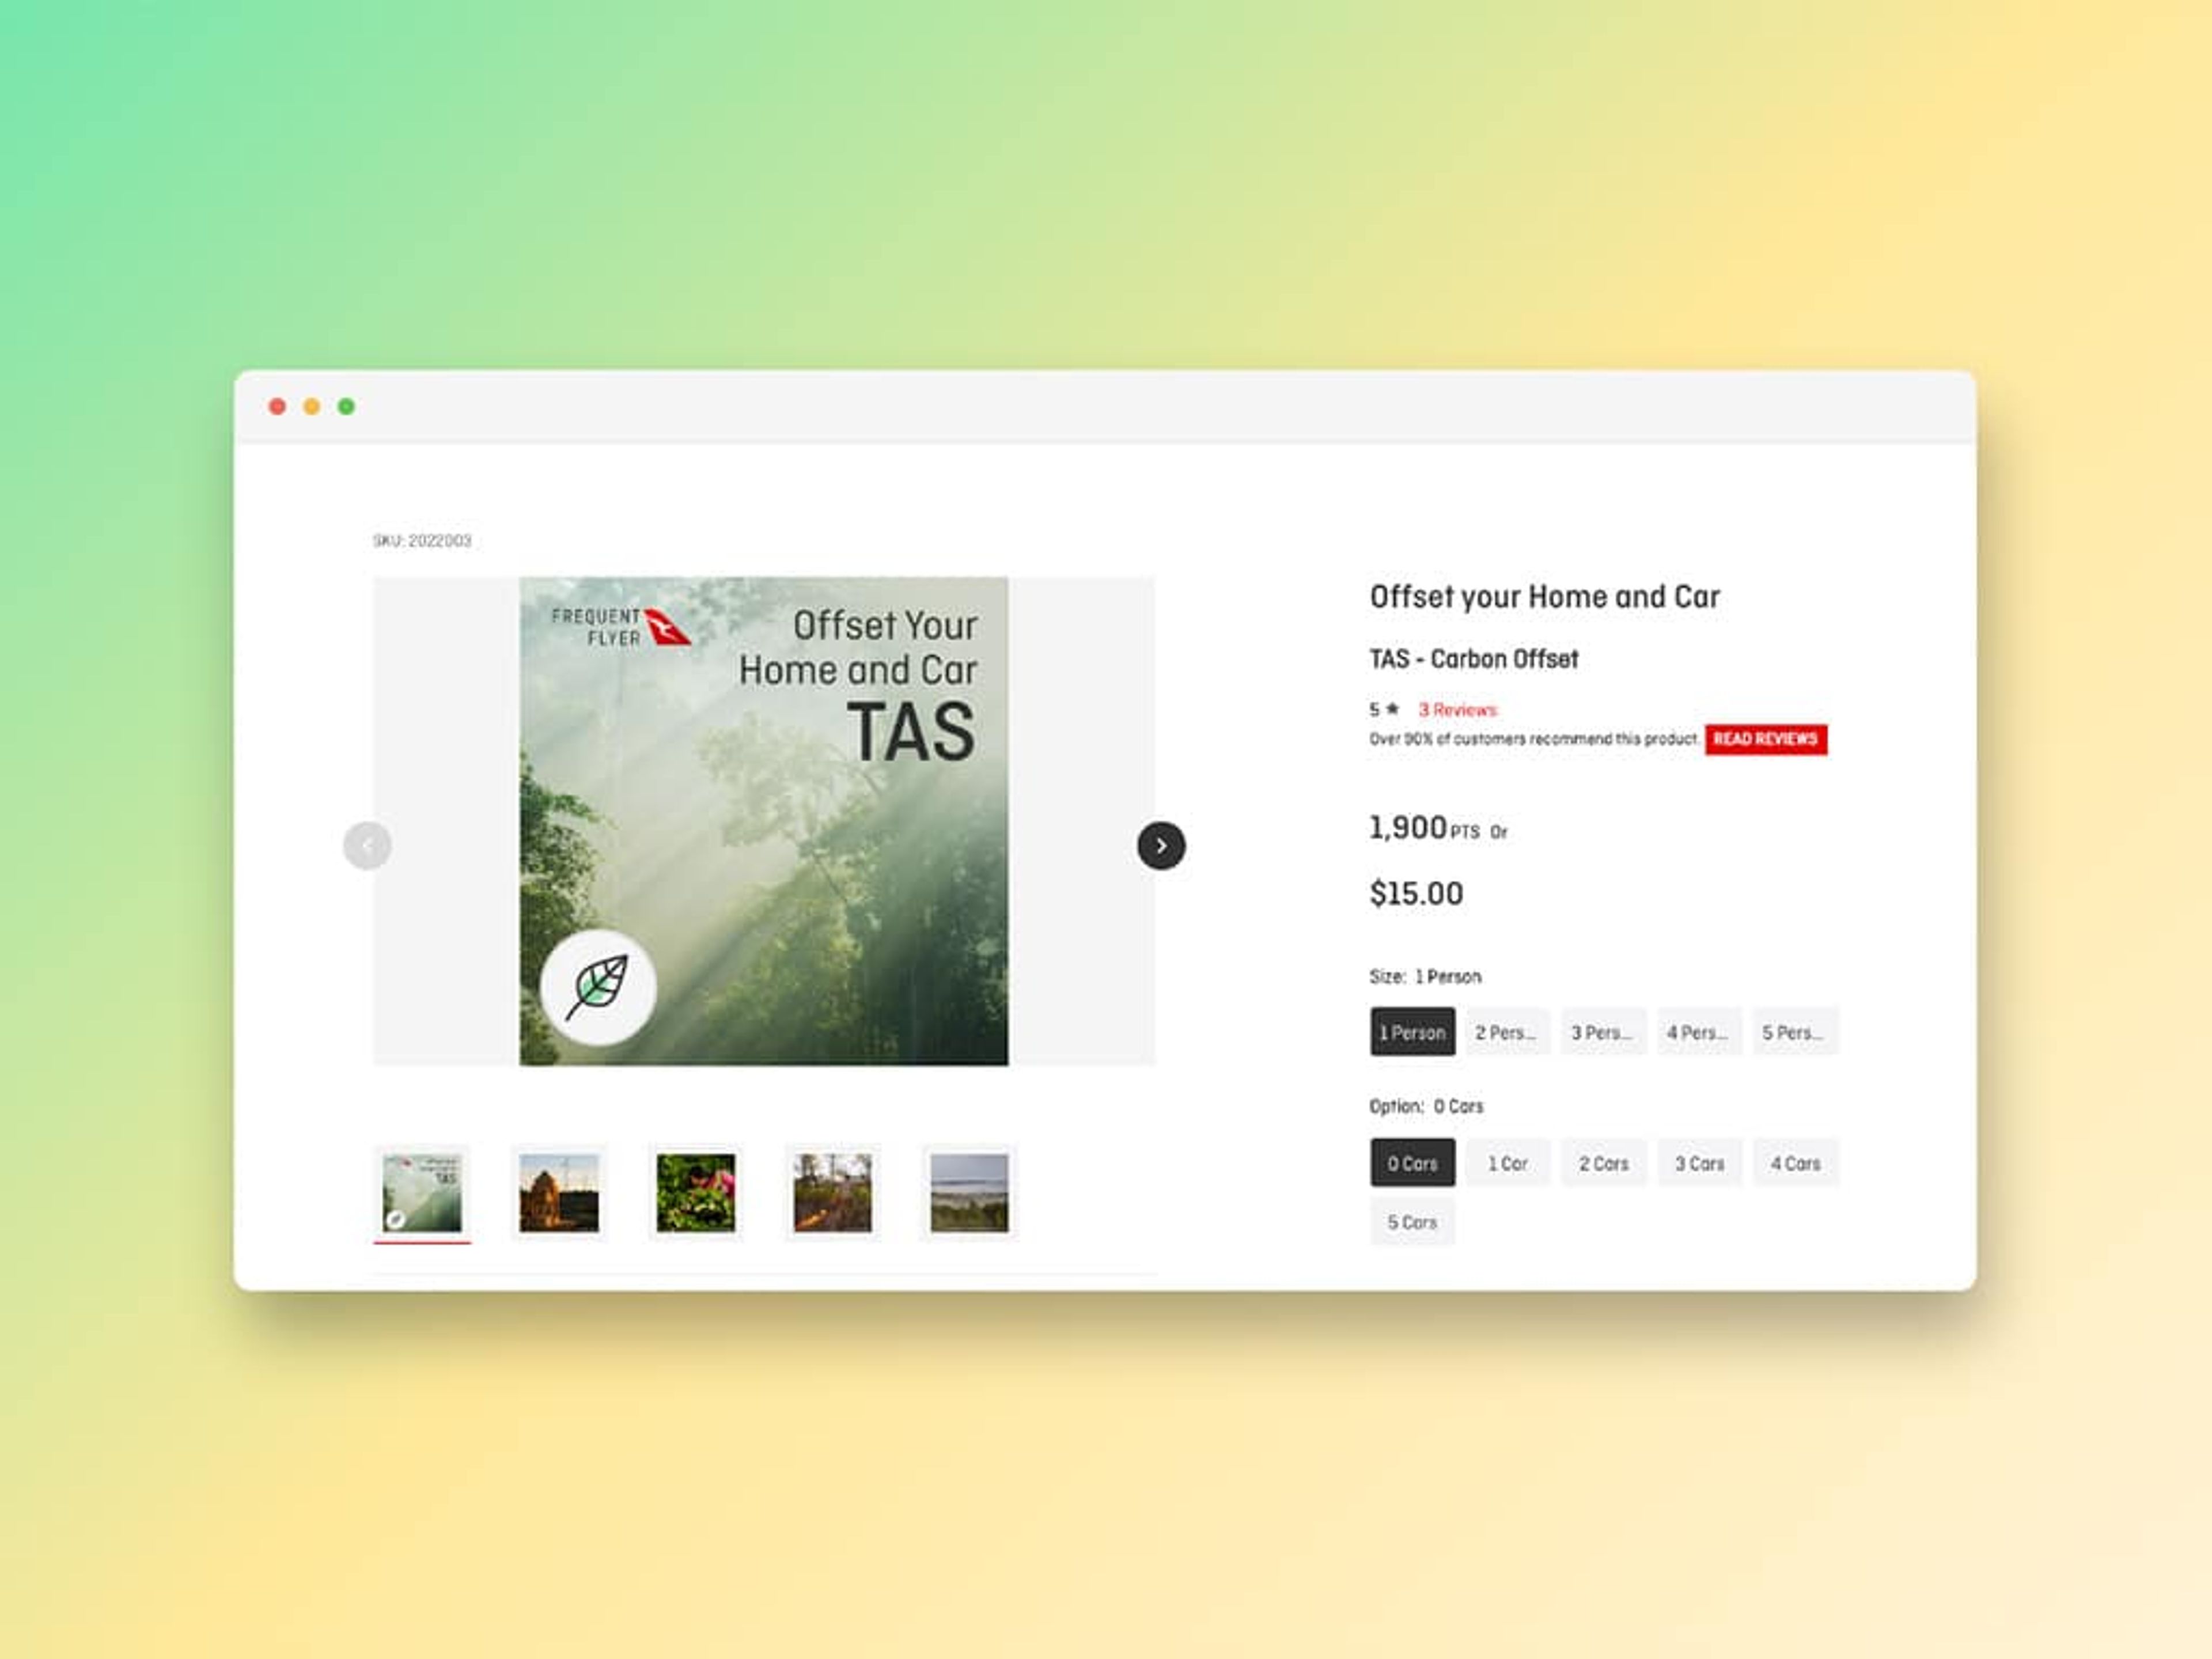
Task: Click the Qantas Frequent Flyer logo
Action: pyautogui.click(x=621, y=627)
